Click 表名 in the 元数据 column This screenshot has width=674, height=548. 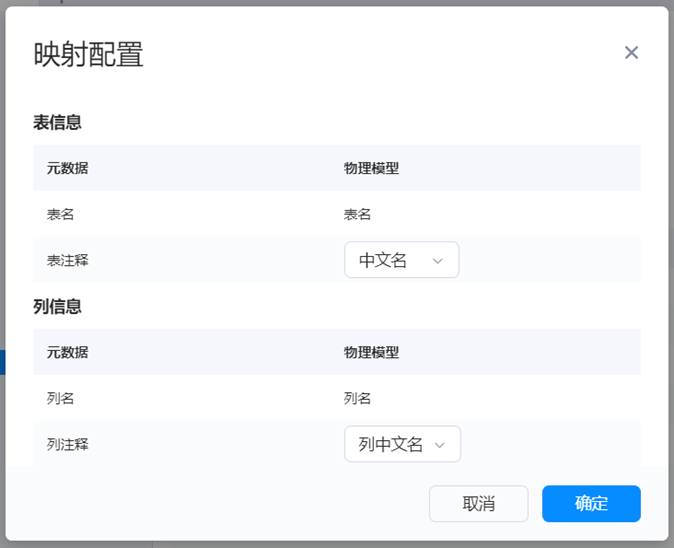(x=60, y=214)
